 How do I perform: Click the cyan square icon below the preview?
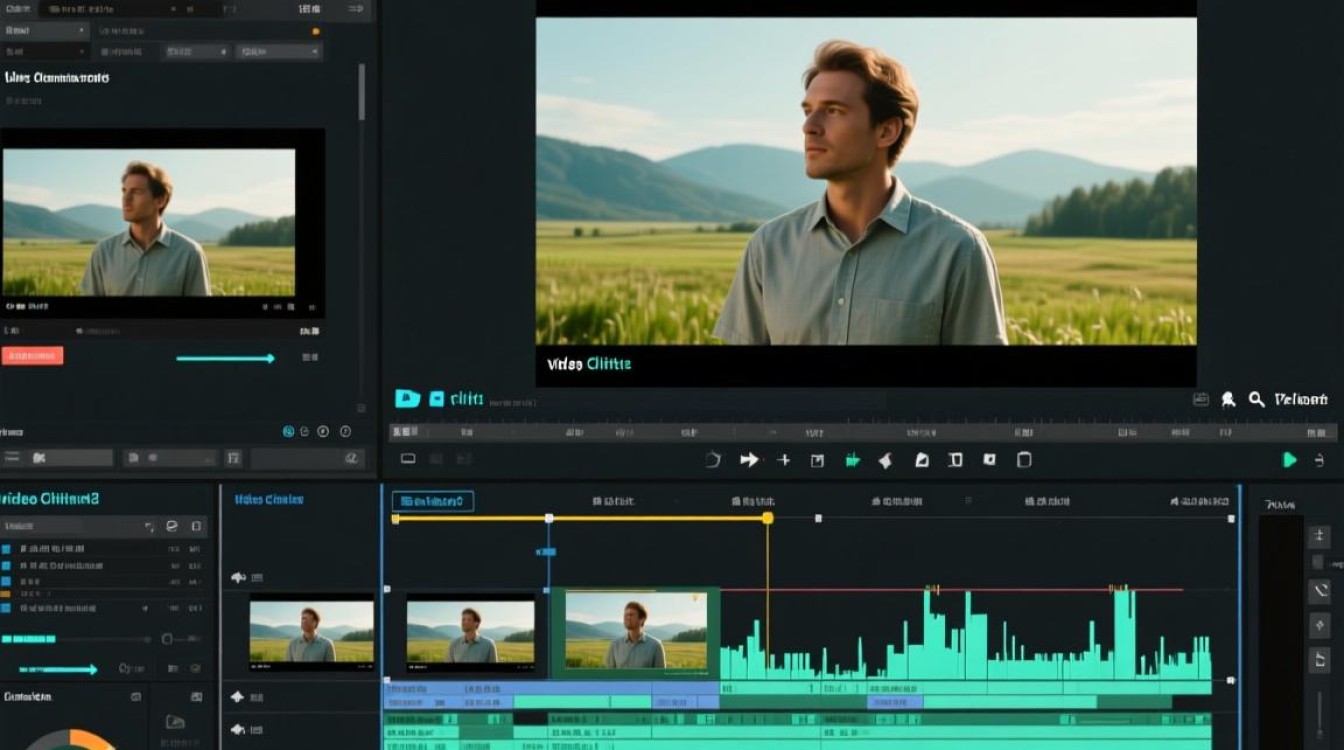coord(436,398)
